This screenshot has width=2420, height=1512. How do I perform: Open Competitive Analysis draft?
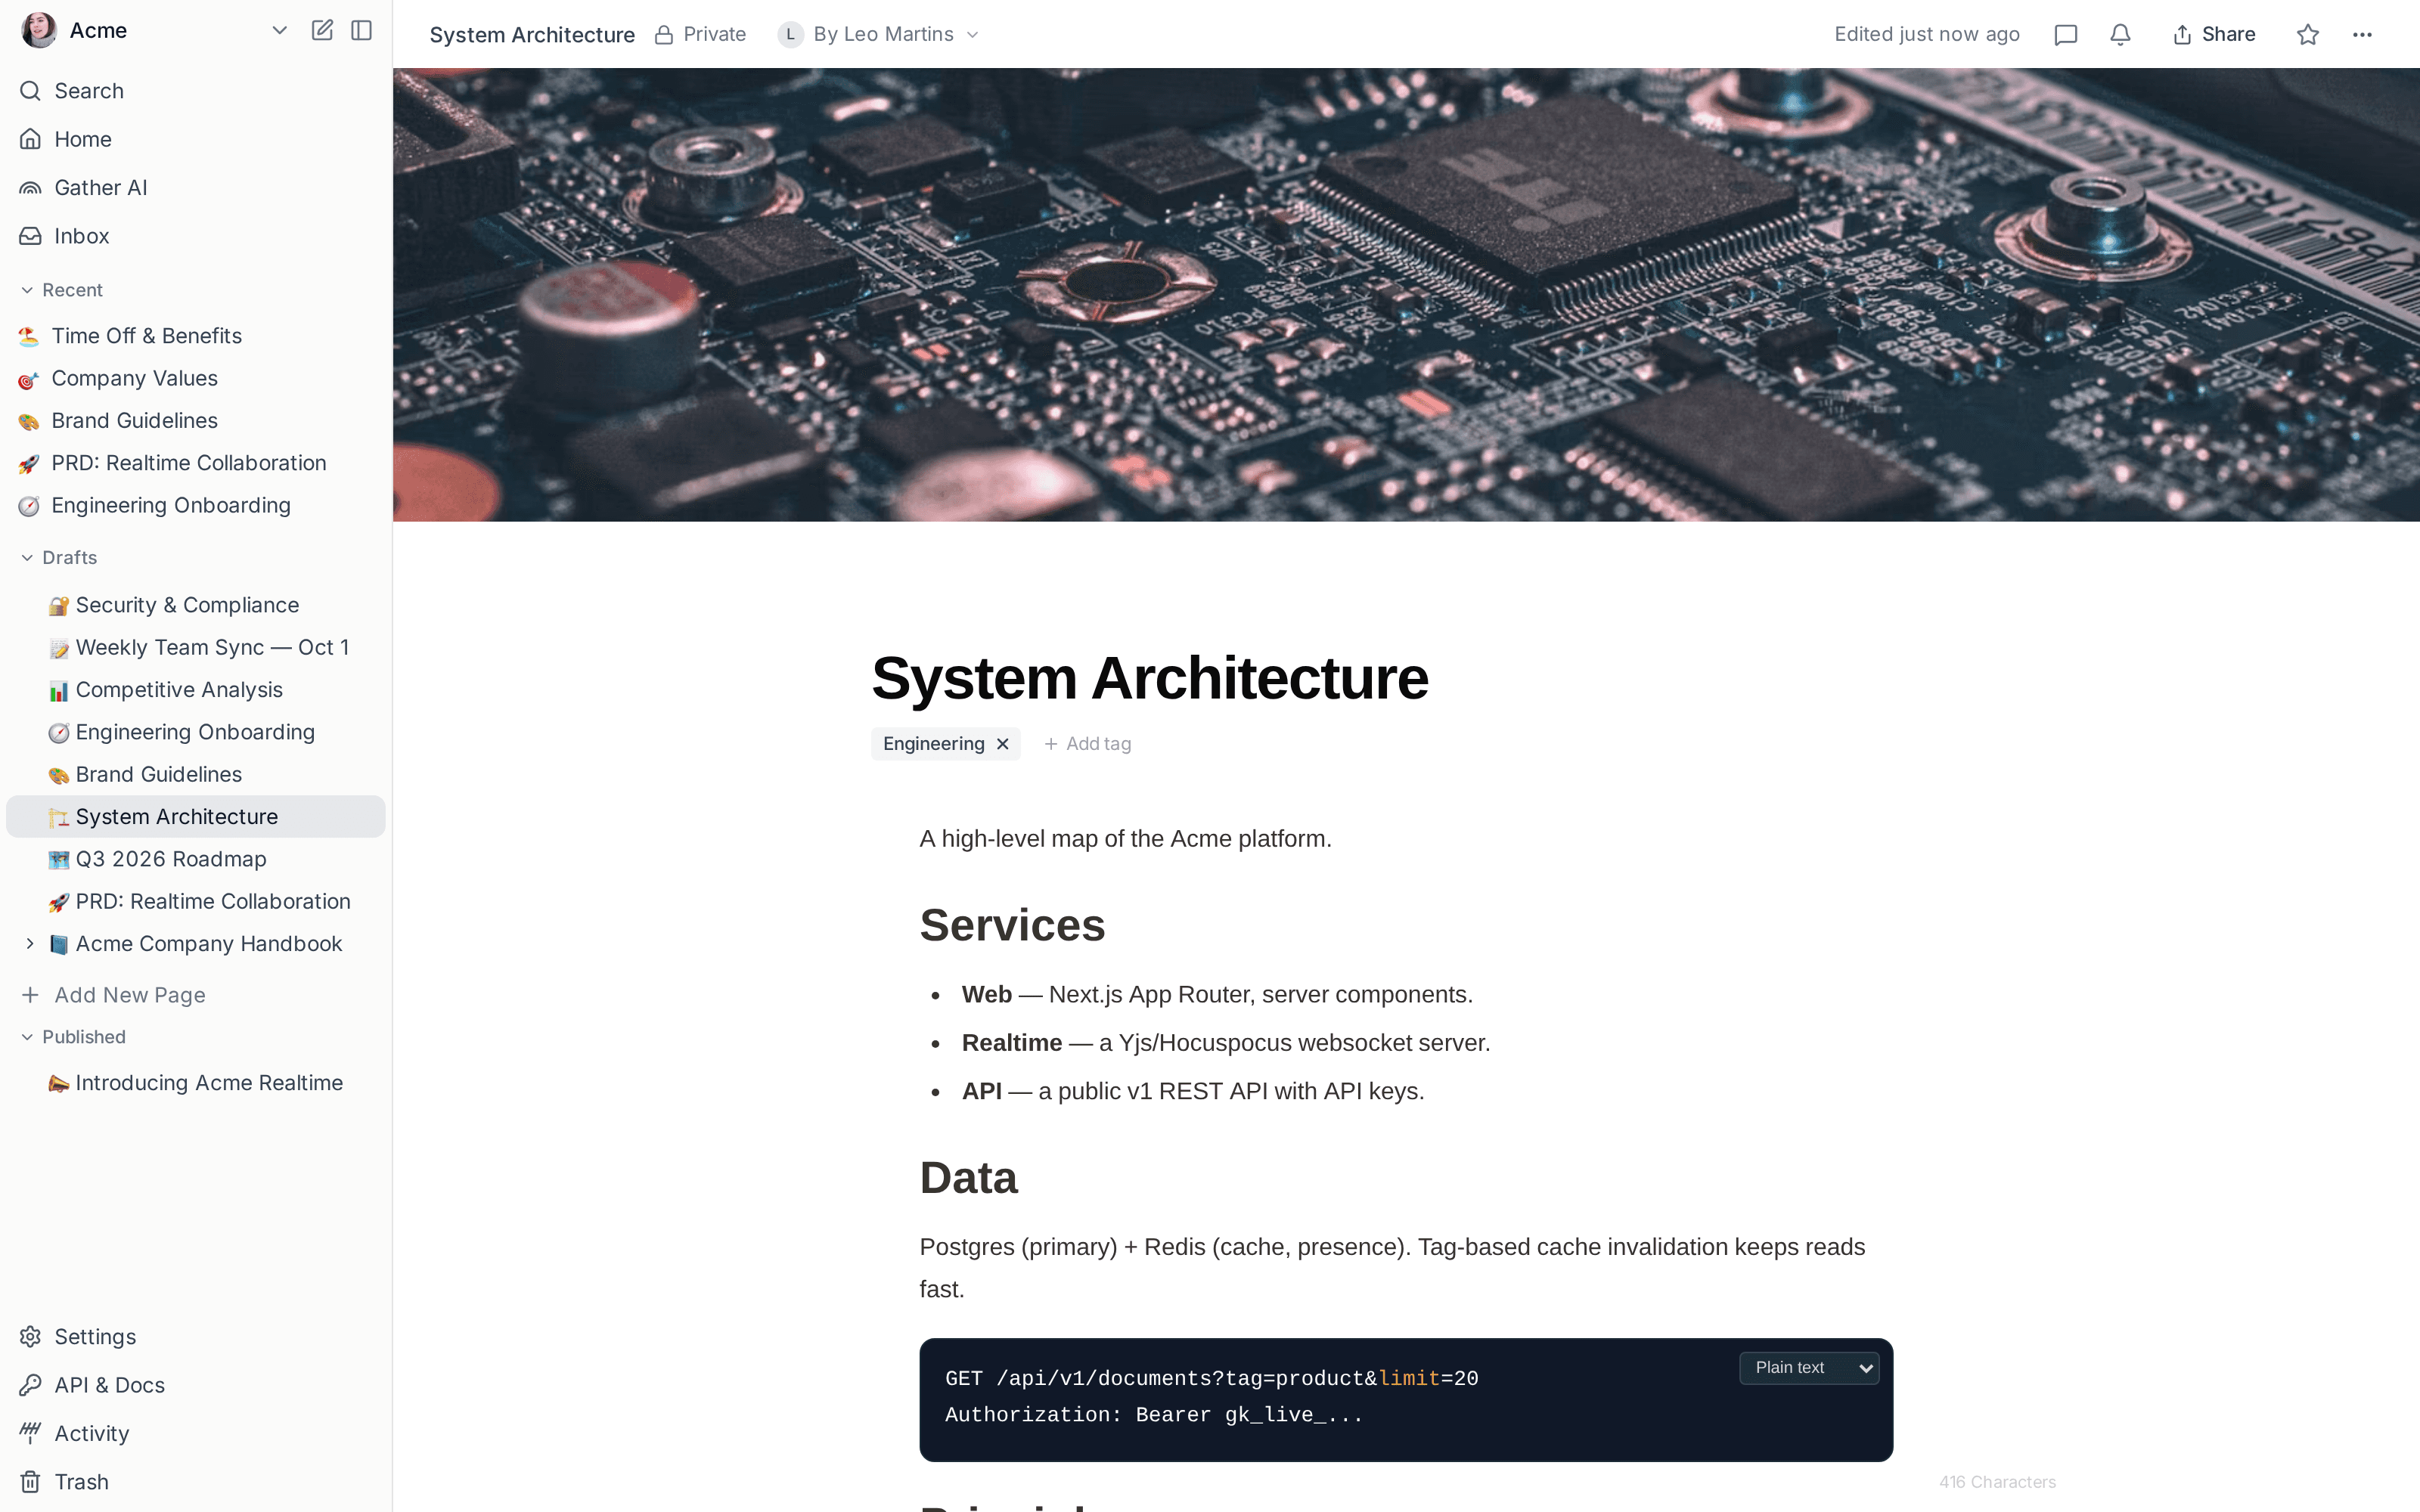[x=196, y=690]
